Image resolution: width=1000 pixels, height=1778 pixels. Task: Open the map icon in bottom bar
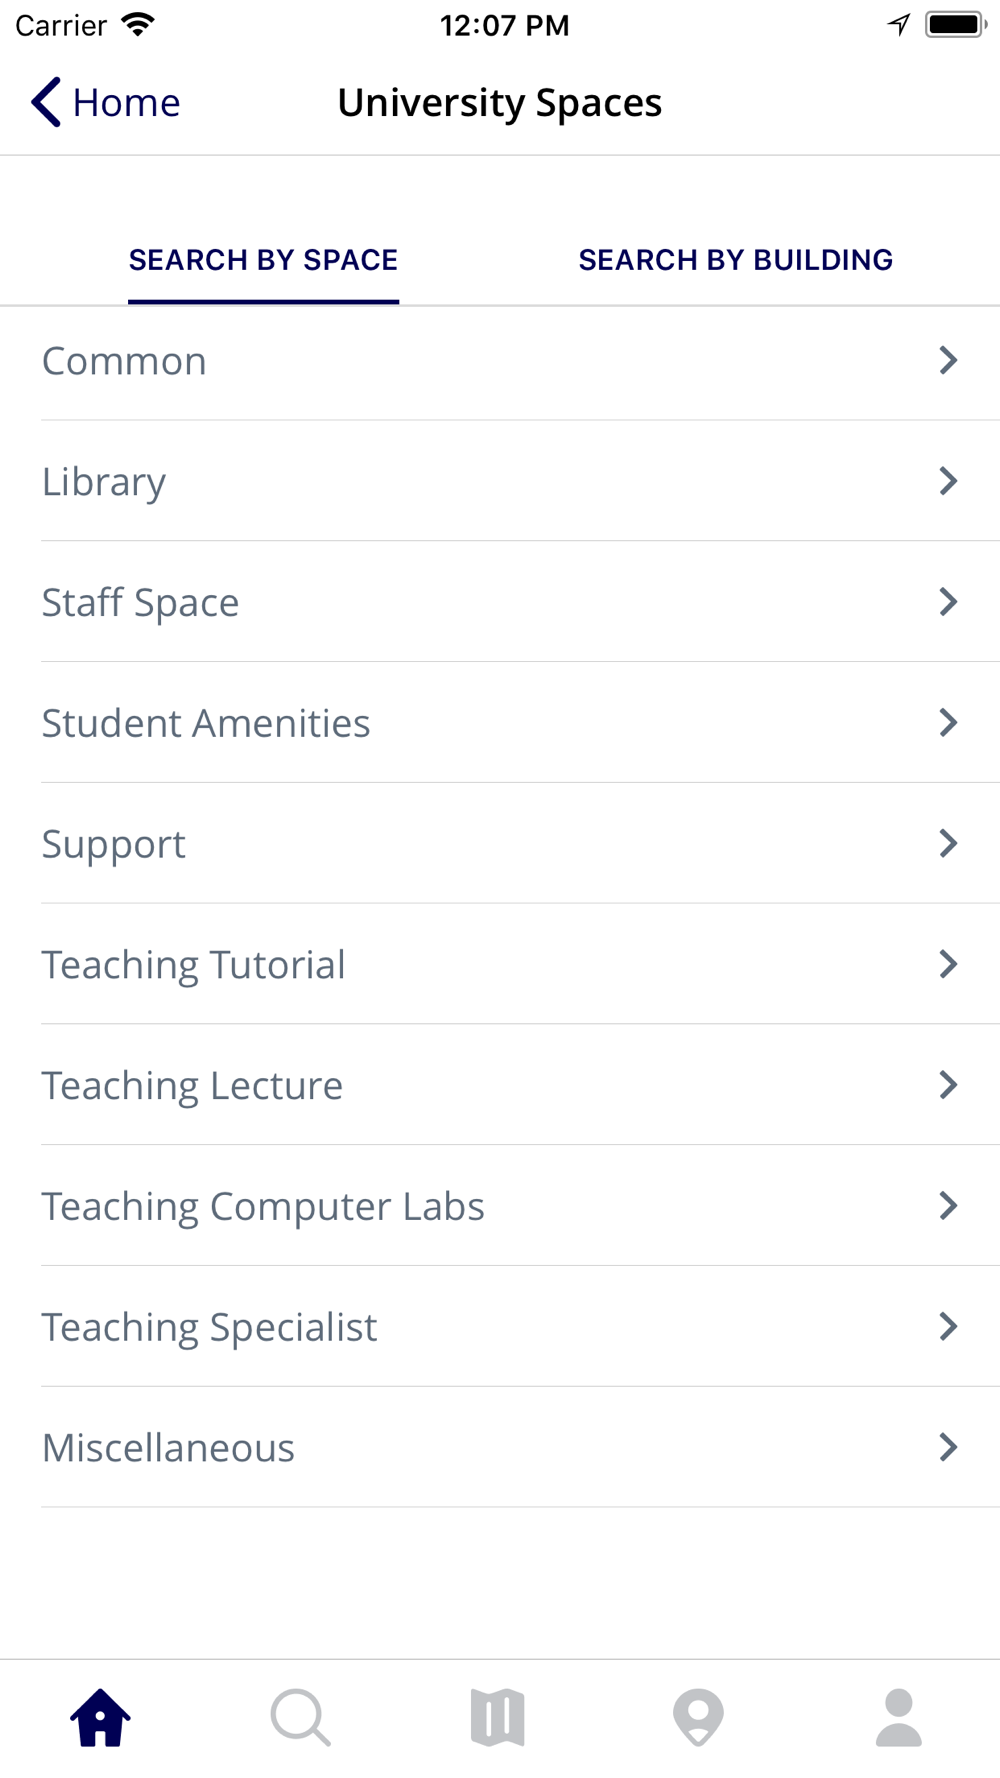click(x=498, y=1718)
